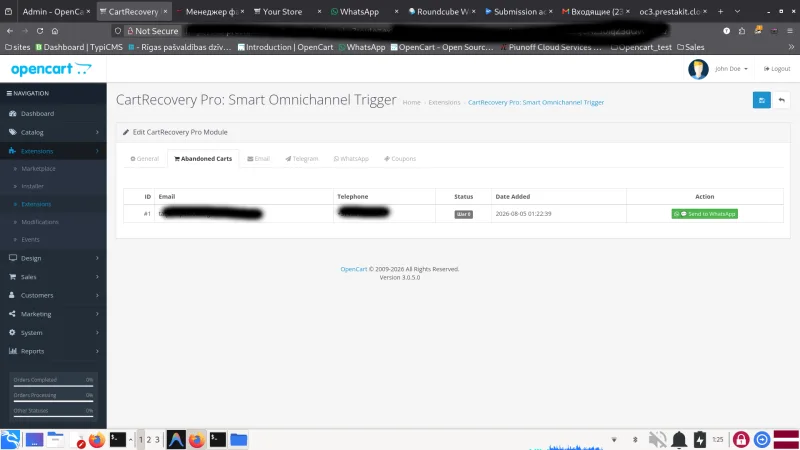Screen dimensions: 800x450
Task: Expand the Catalog menu
Action: (53, 132)
